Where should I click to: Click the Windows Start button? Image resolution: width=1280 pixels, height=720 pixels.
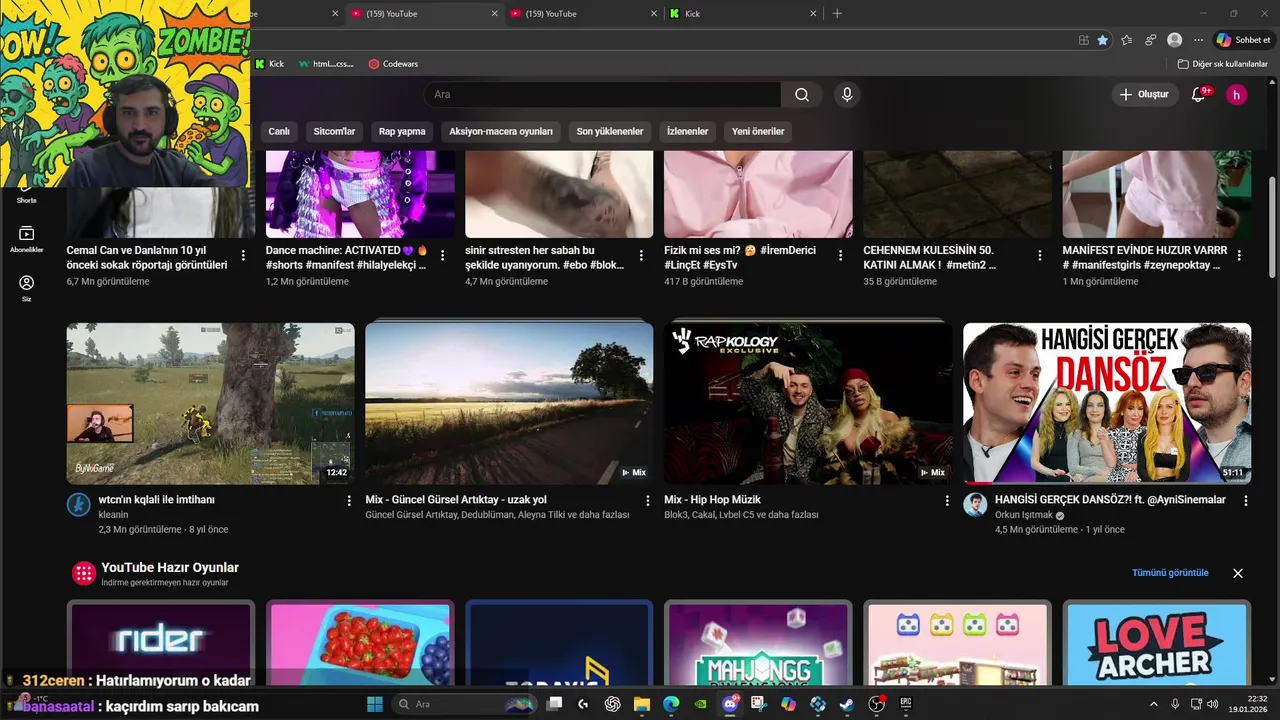(375, 704)
